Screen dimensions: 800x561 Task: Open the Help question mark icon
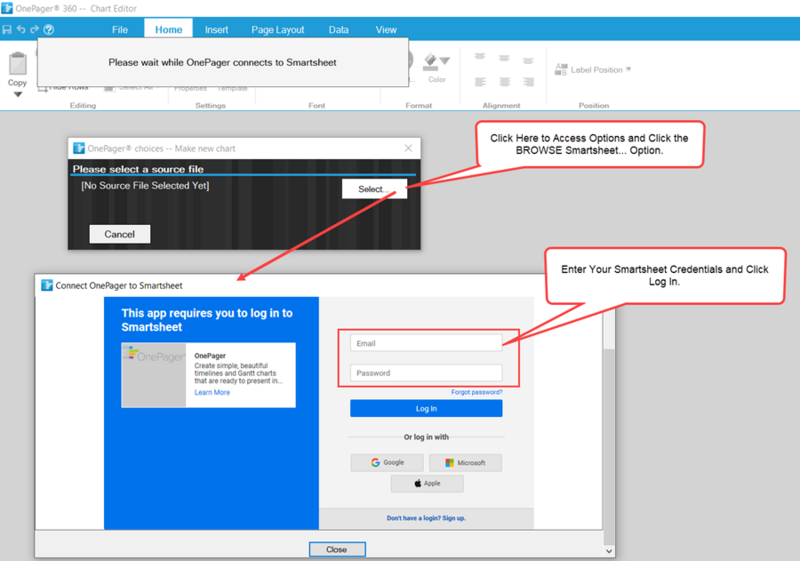pyautogui.click(x=48, y=30)
